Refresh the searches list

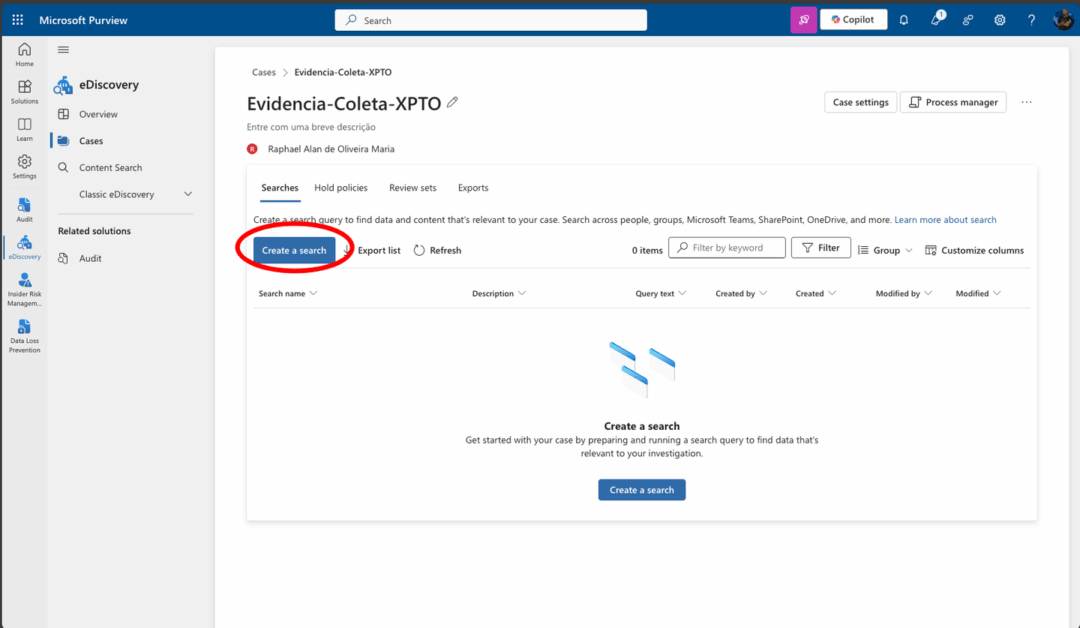(437, 250)
